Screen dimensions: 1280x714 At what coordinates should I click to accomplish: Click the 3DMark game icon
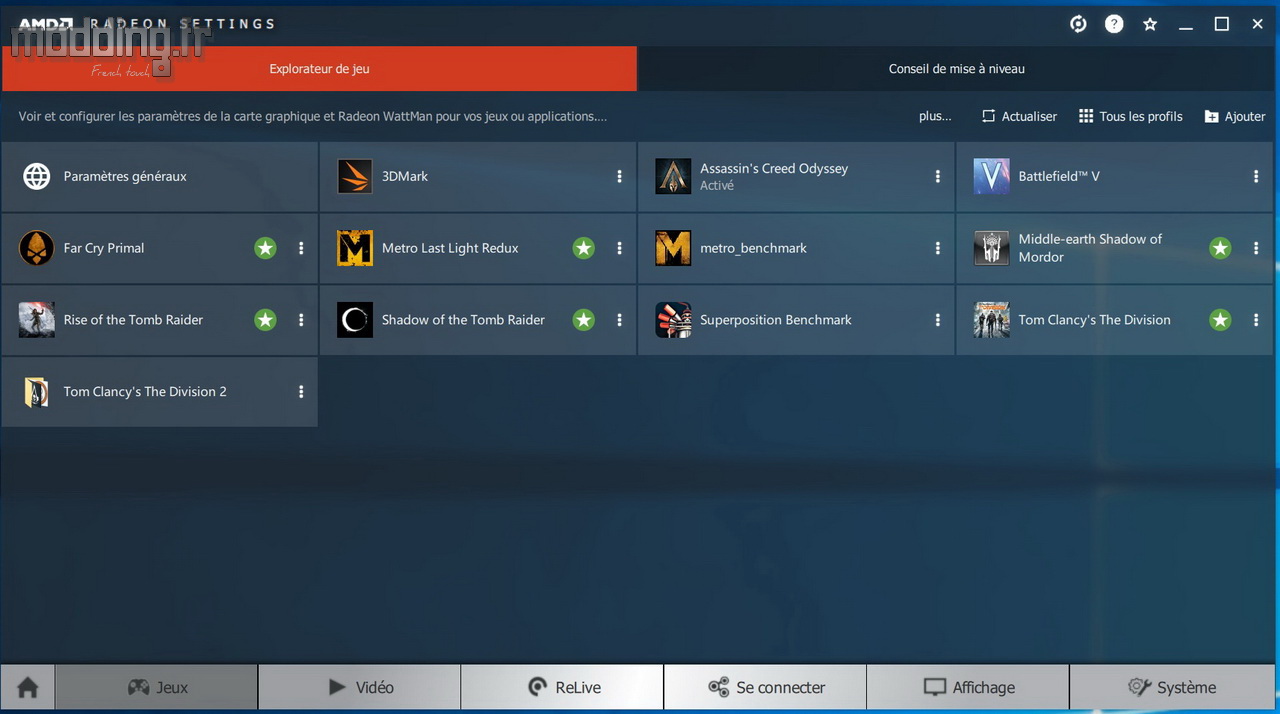[x=355, y=176]
